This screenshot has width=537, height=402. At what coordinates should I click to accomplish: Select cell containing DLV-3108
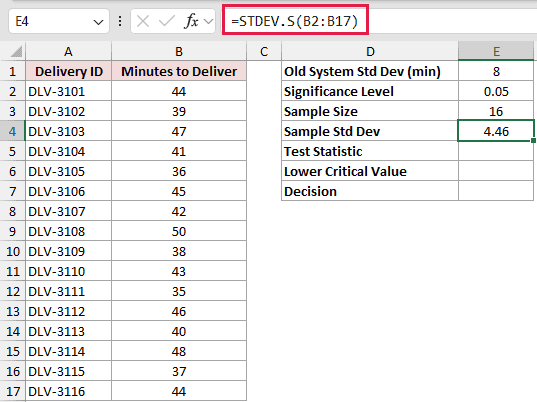point(68,231)
